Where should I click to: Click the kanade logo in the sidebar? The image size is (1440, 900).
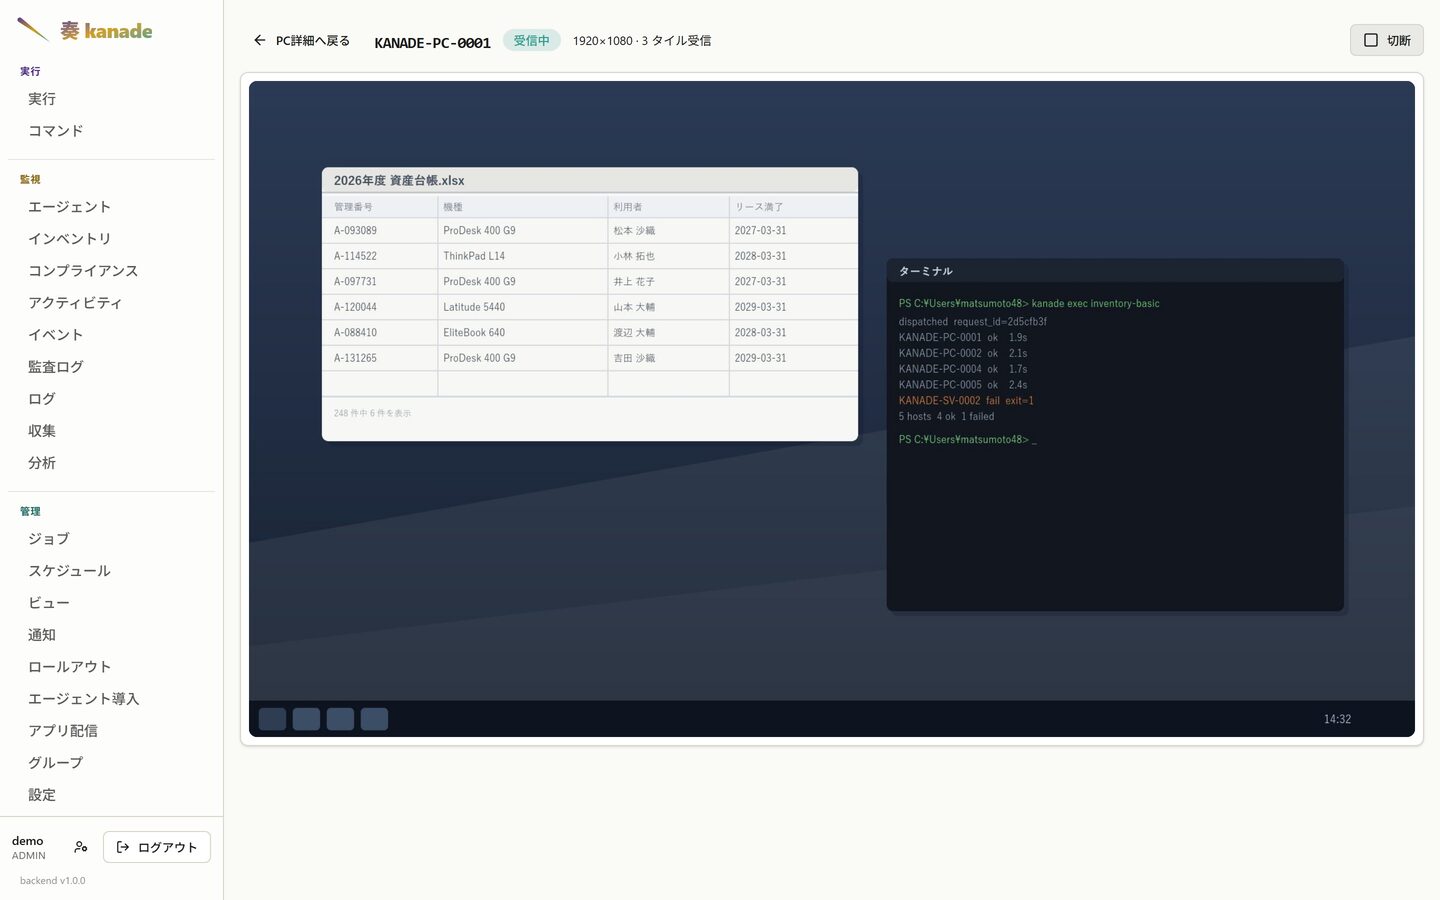coord(85,30)
